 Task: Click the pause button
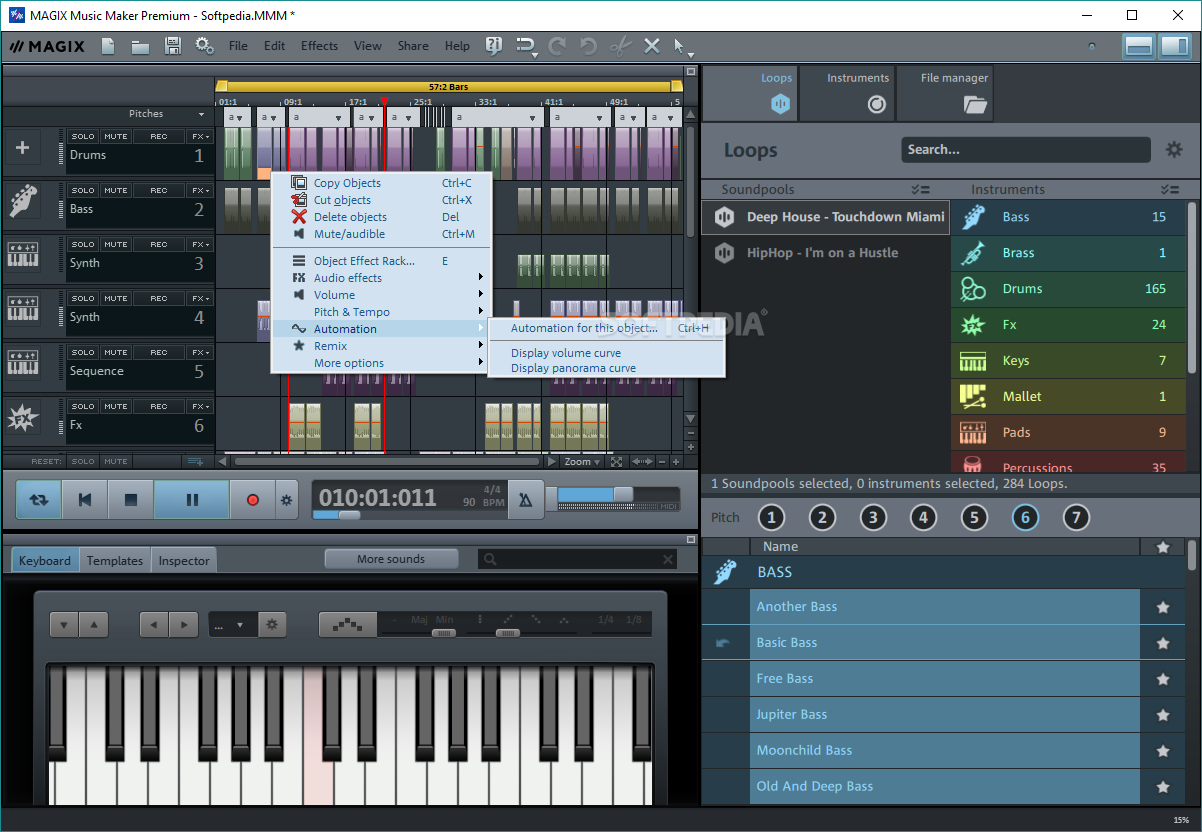tap(192, 499)
